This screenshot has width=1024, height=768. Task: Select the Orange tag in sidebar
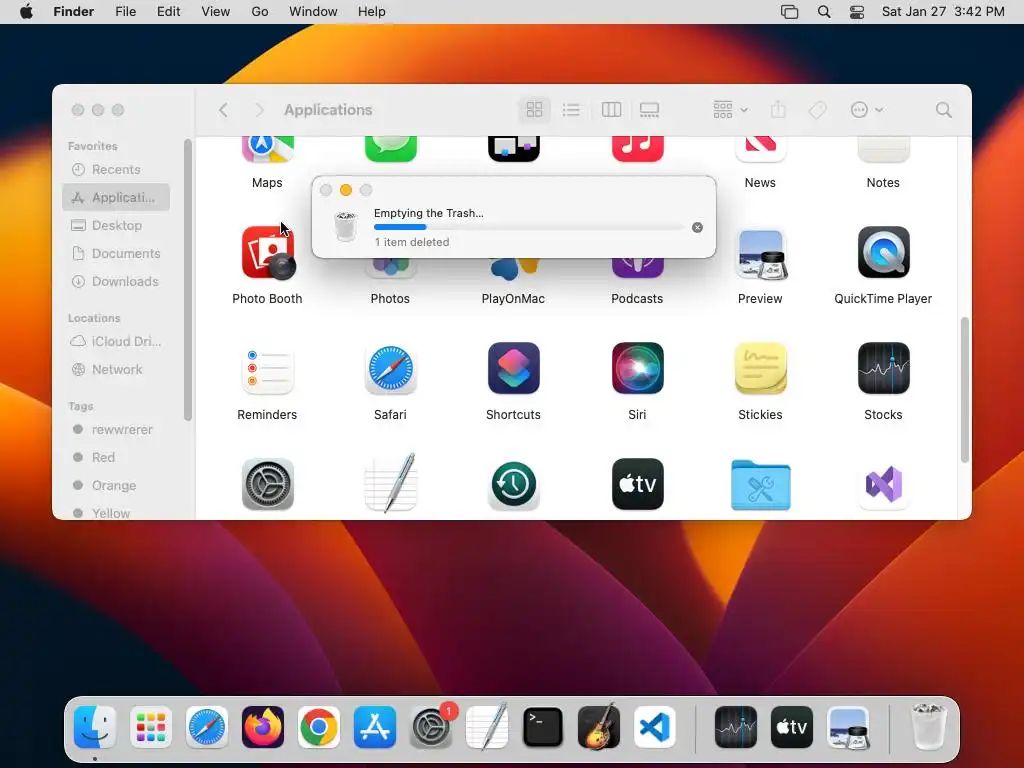pos(116,486)
